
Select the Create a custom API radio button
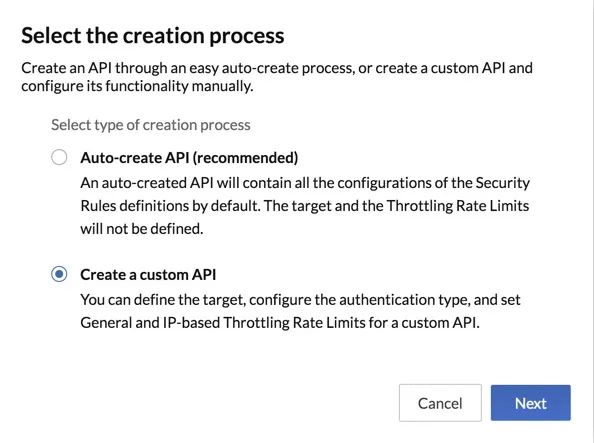tap(59, 274)
